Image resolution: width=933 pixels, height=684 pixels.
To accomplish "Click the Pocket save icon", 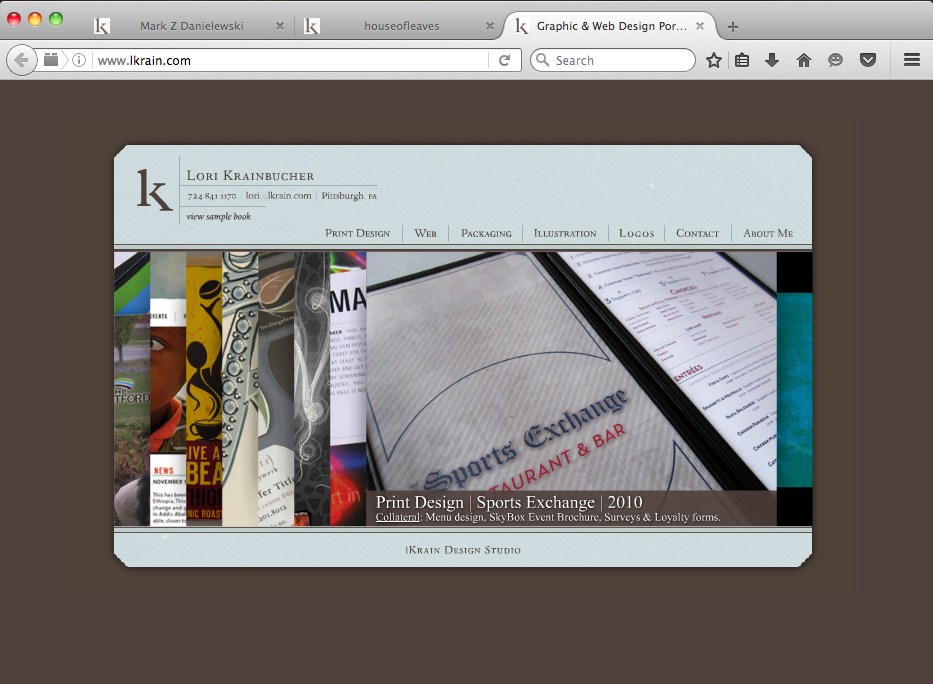I will click(868, 60).
